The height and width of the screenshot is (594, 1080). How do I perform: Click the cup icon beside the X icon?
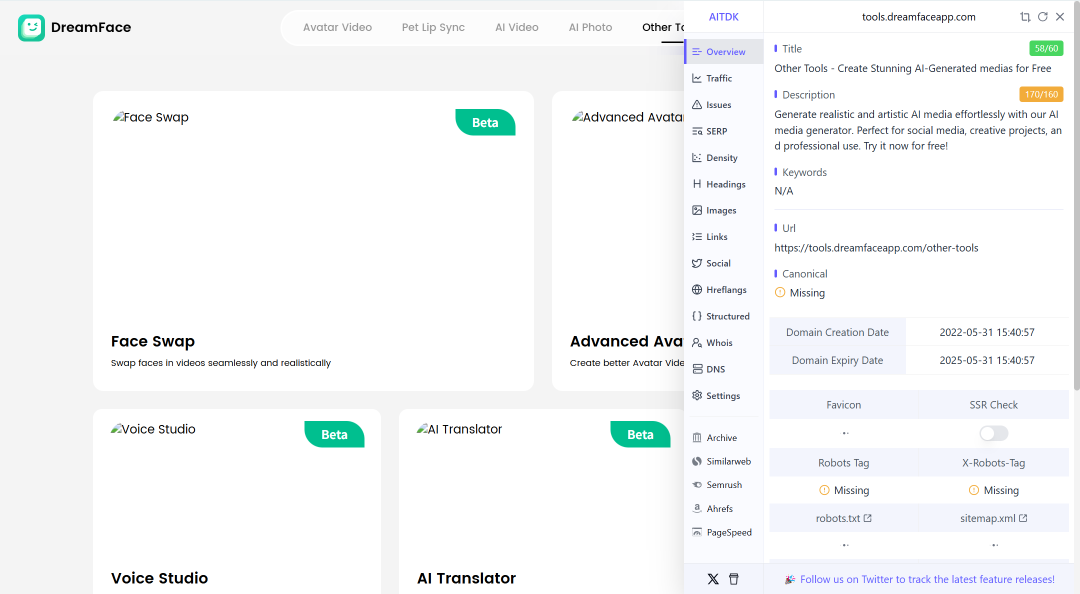coord(734,579)
